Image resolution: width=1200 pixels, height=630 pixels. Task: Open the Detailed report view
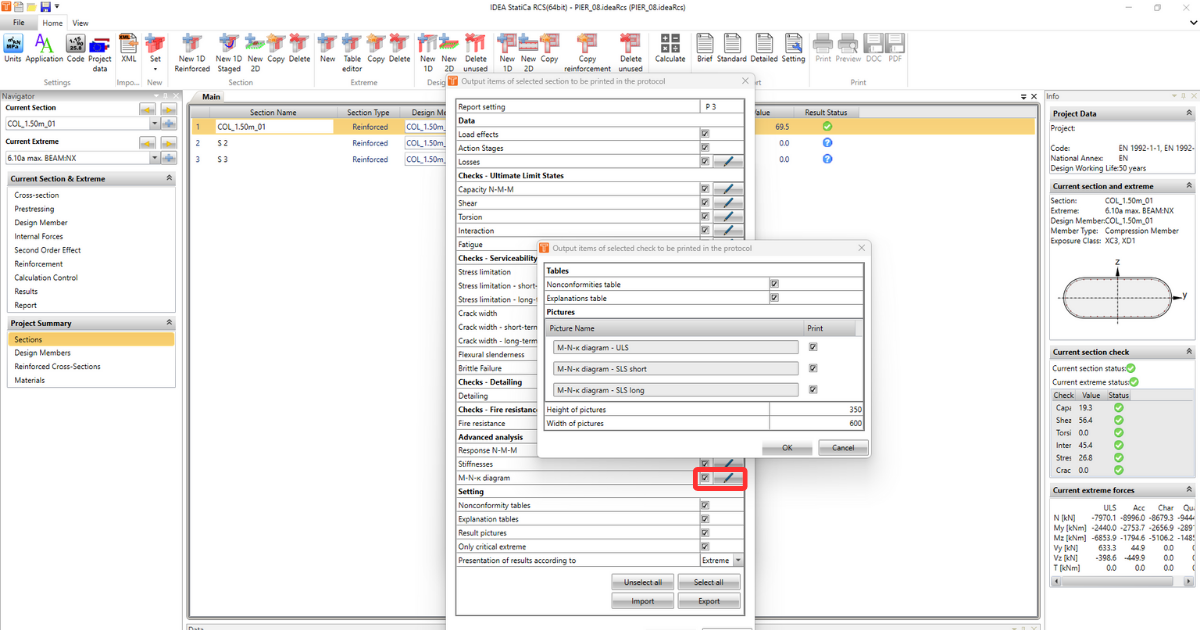click(x=763, y=47)
